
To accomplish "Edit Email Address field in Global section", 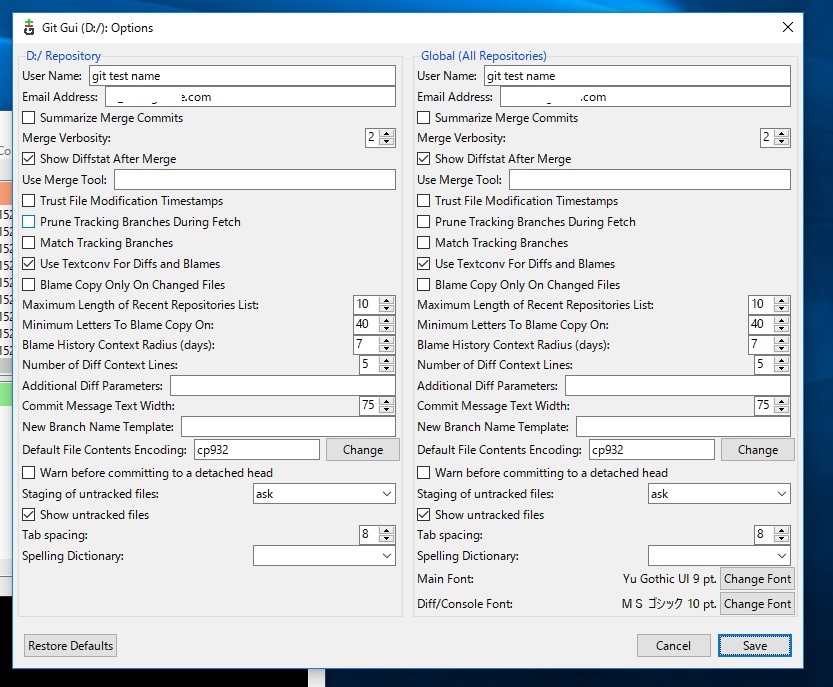I will [x=645, y=97].
